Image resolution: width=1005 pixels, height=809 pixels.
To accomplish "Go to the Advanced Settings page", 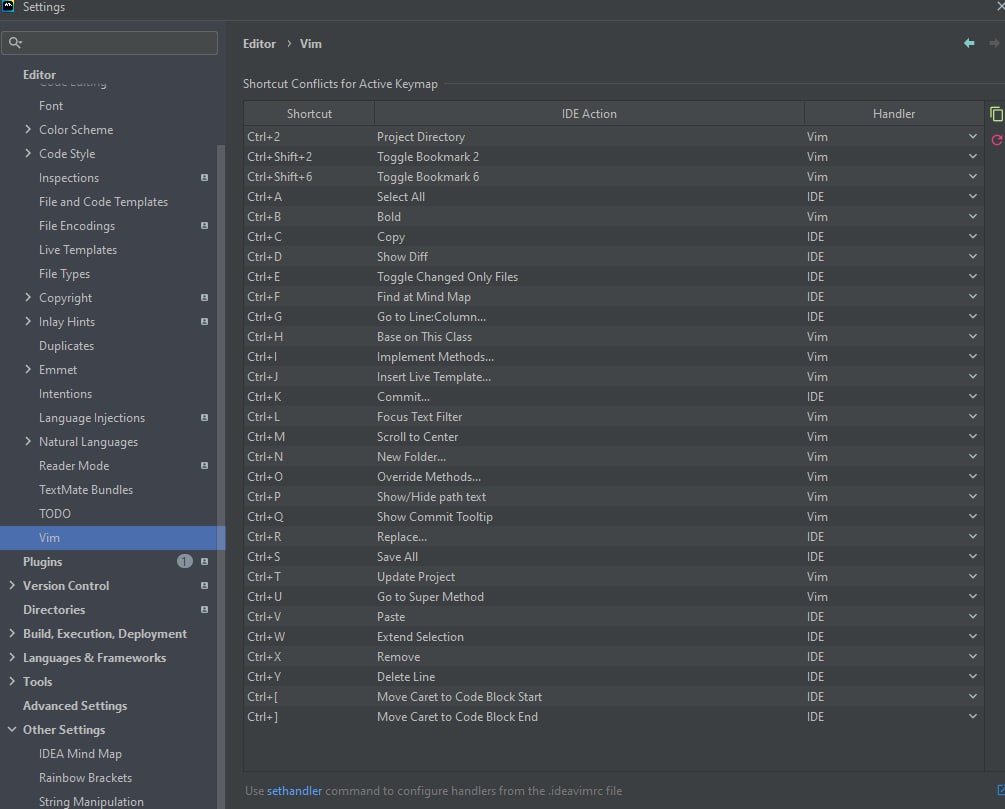I will point(75,706).
